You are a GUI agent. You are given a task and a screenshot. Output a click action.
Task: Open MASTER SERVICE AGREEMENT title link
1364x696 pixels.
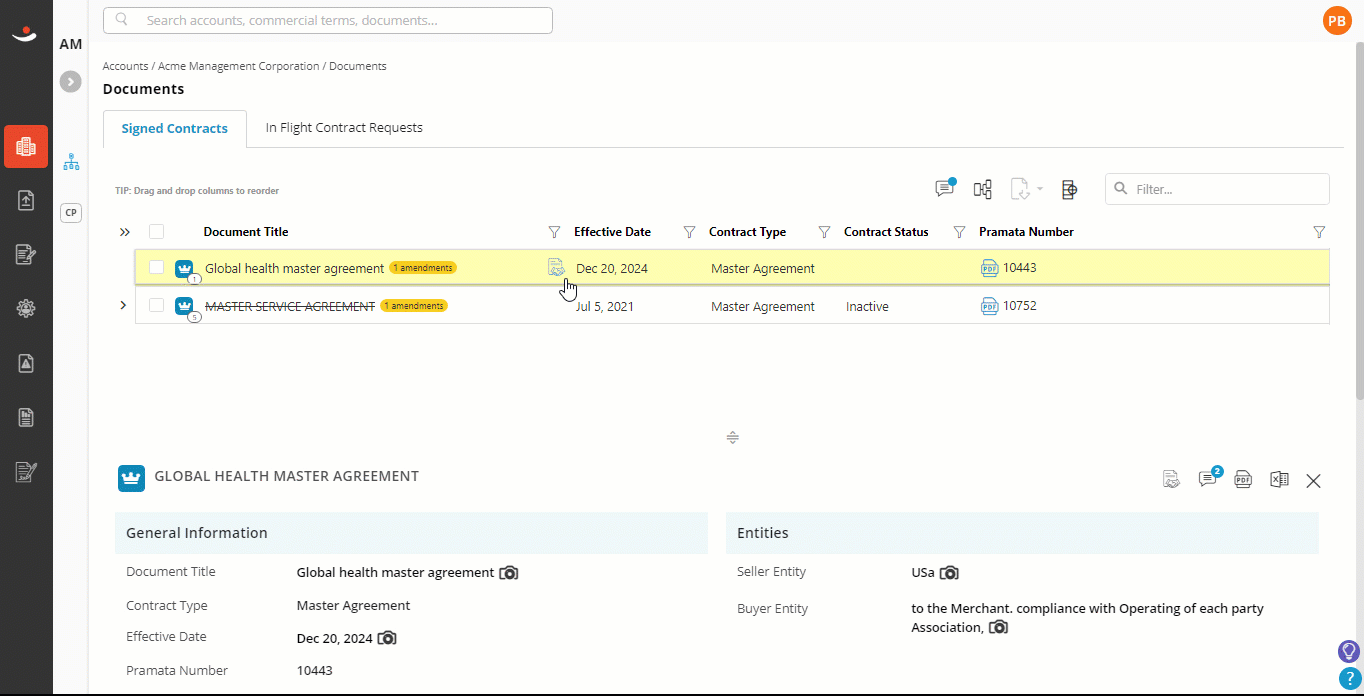(x=290, y=306)
